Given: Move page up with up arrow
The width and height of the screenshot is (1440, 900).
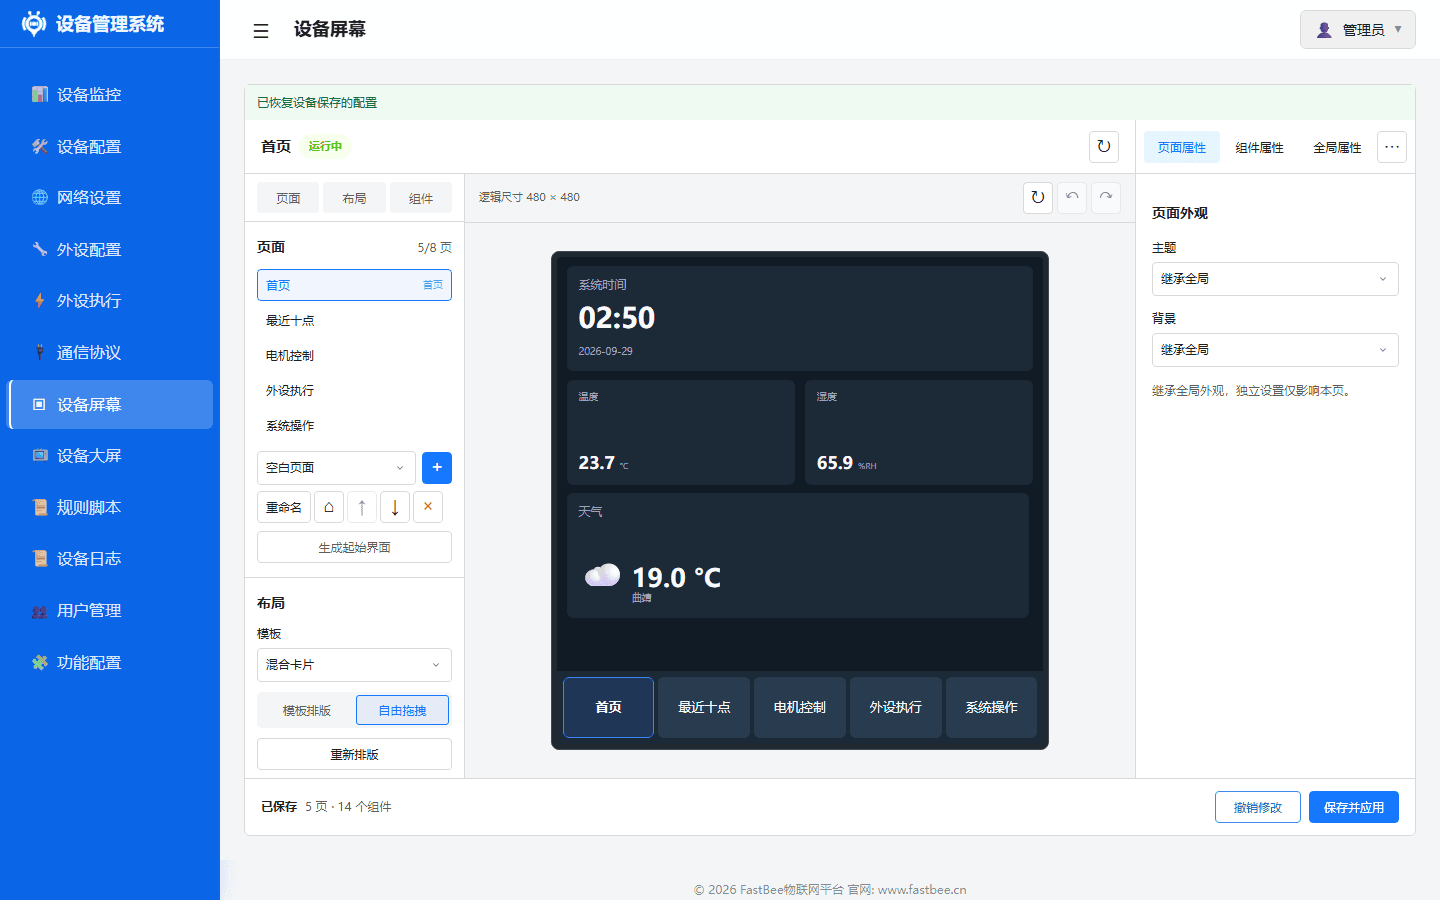Looking at the screenshot, I should tap(362, 507).
